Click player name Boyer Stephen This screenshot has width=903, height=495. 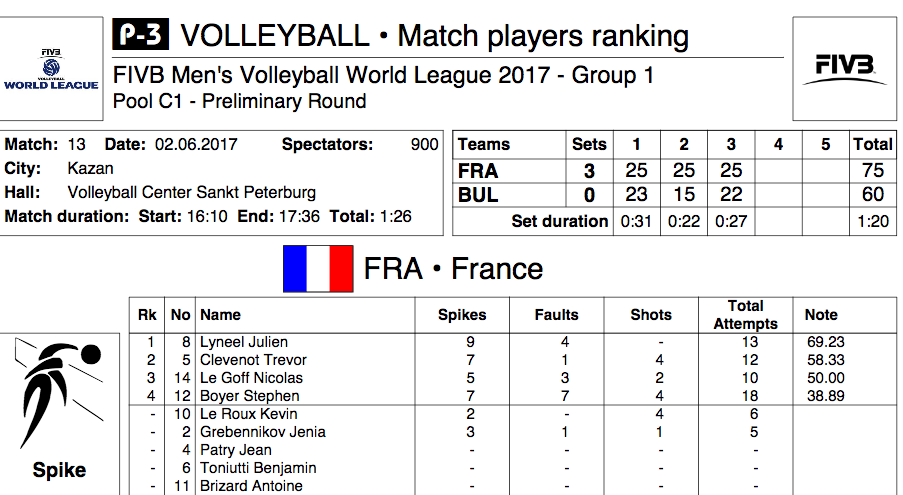click(x=249, y=396)
